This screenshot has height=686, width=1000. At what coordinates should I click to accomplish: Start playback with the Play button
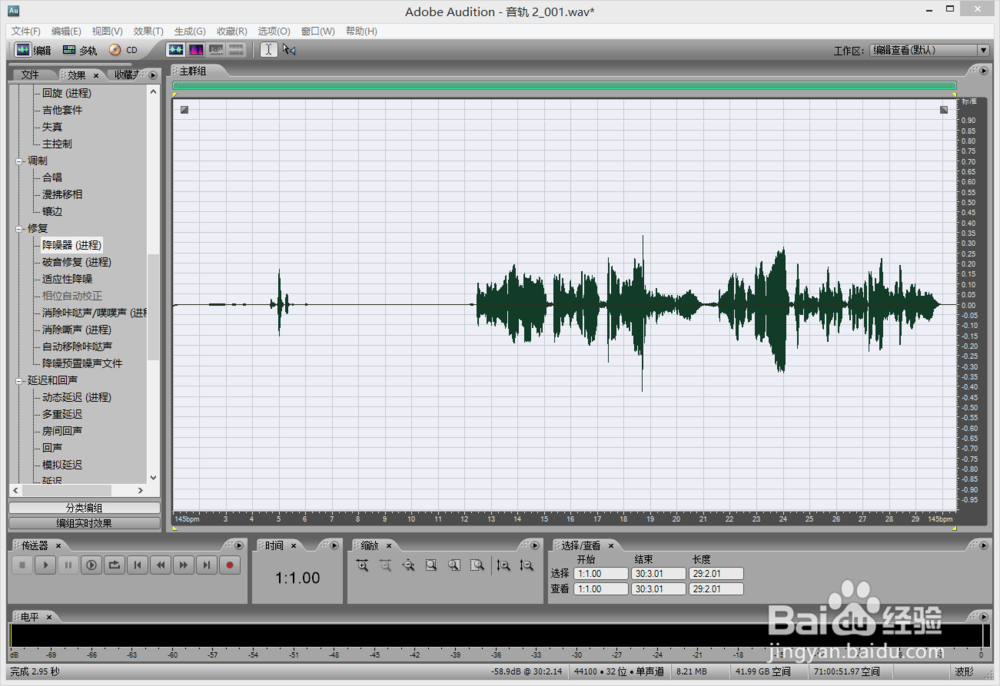tap(45, 565)
